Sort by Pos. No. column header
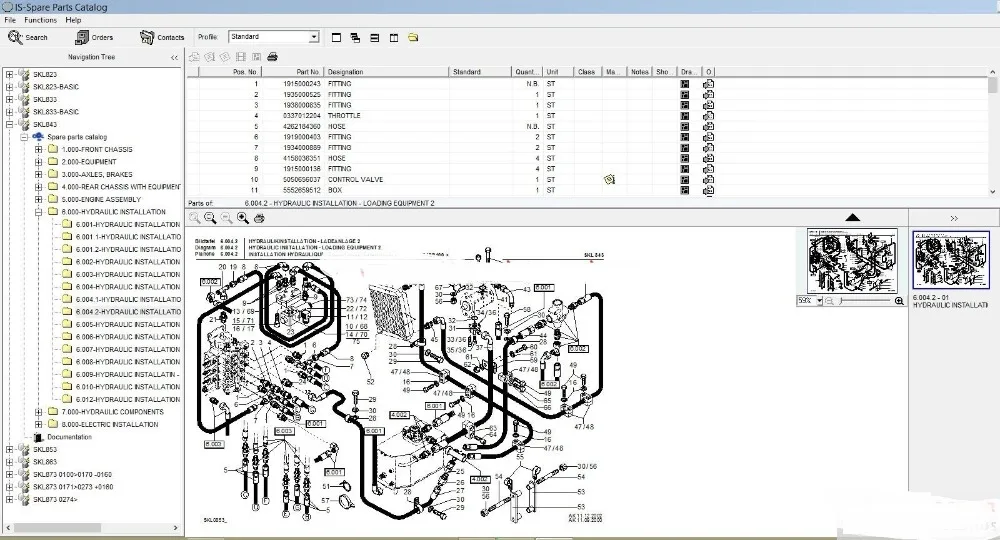 pos(230,71)
